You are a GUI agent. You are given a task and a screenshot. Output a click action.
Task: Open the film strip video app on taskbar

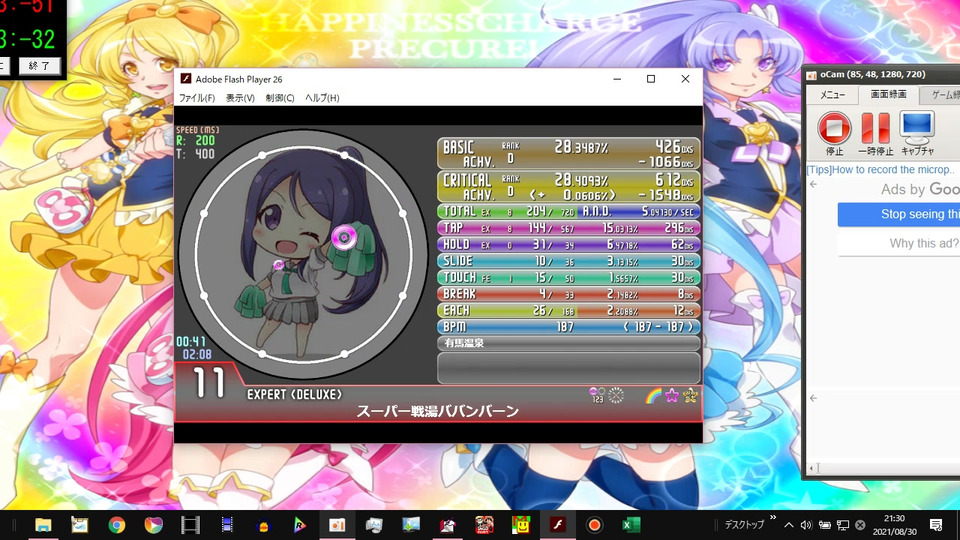tap(190, 525)
